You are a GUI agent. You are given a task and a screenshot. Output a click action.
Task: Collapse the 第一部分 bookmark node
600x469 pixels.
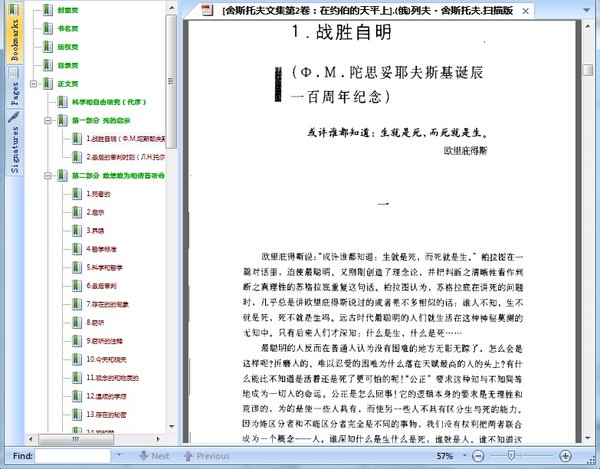(48, 121)
